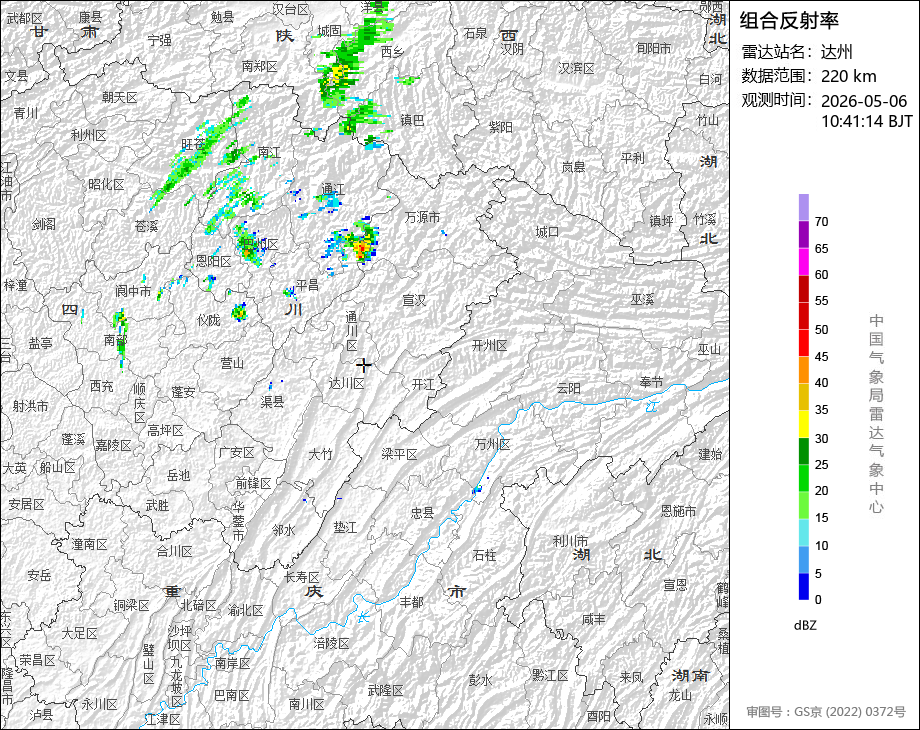Click the 仪陇 county label
This screenshot has width=920, height=730.
(208, 320)
